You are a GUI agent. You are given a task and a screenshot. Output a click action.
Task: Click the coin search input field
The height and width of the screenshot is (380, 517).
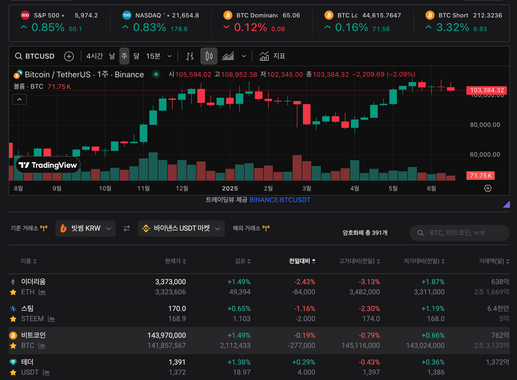click(x=460, y=233)
